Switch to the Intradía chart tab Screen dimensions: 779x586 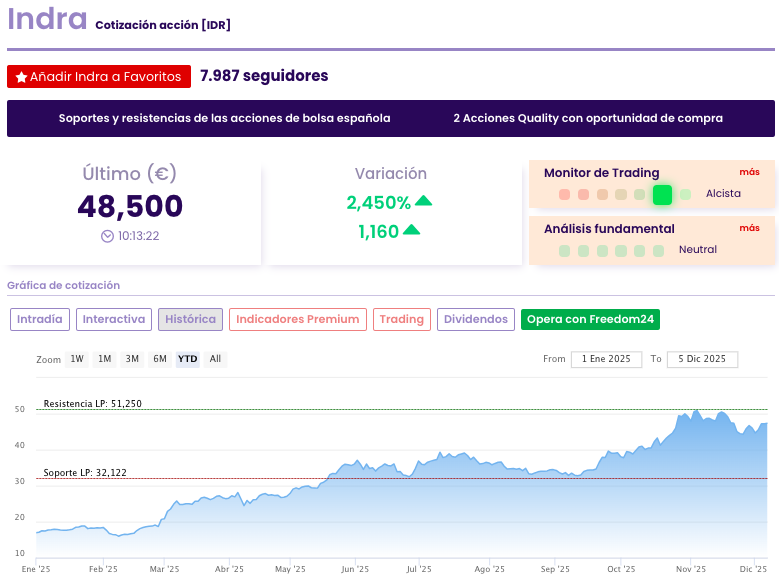pyautogui.click(x=40, y=319)
